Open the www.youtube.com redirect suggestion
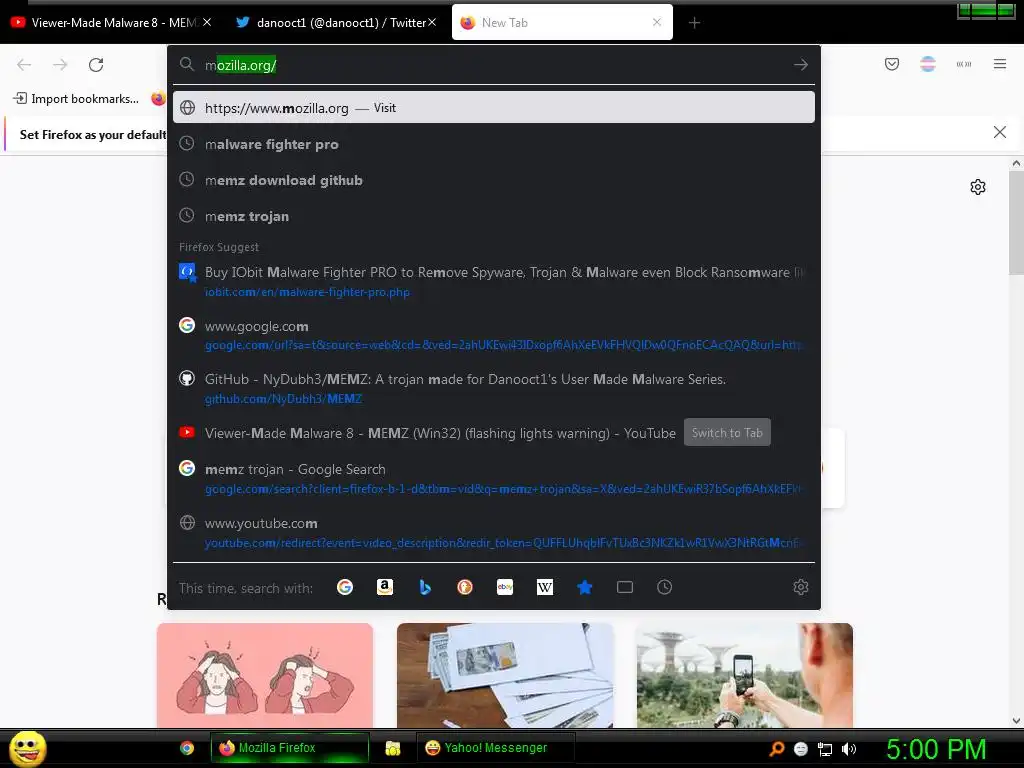Image resolution: width=1024 pixels, height=768 pixels. [x=494, y=532]
